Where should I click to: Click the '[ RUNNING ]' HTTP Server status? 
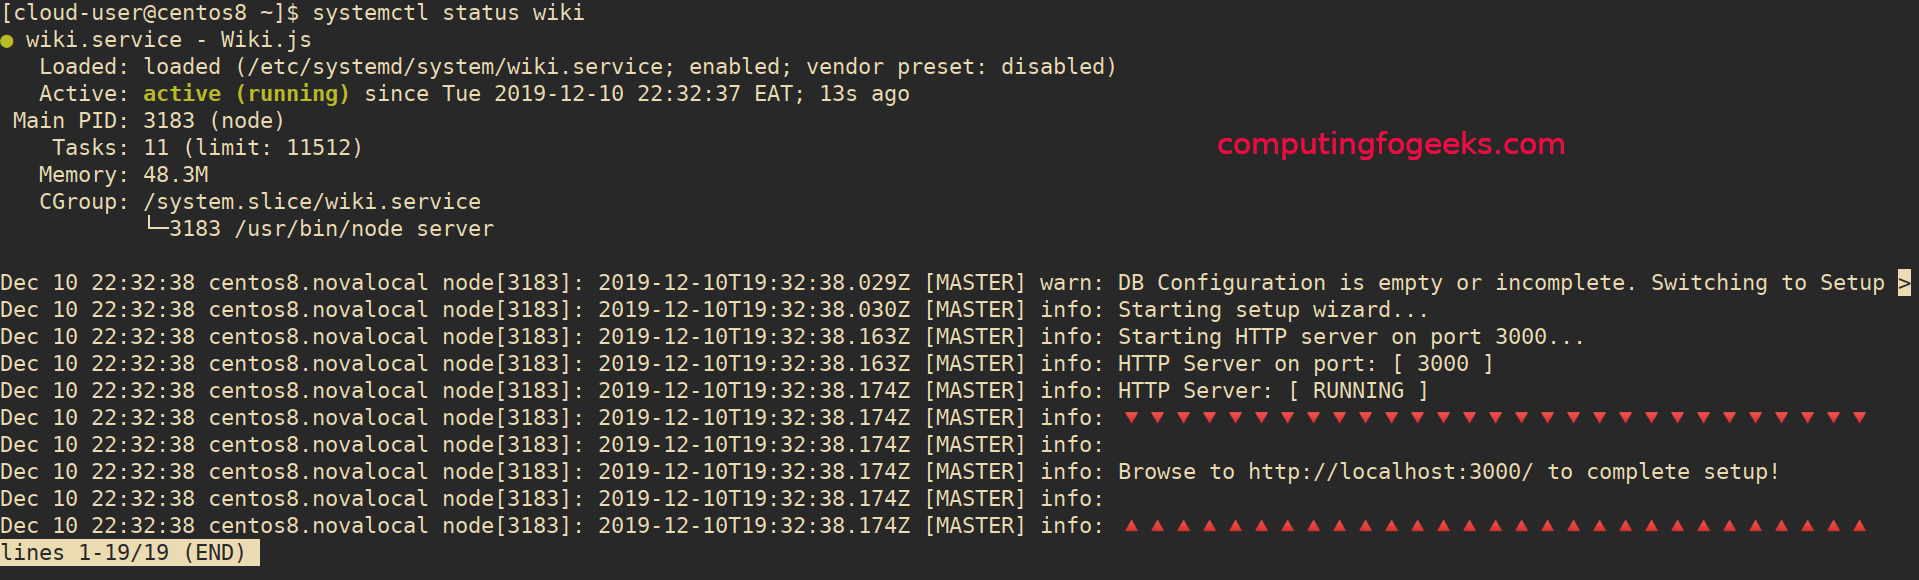coord(1358,391)
